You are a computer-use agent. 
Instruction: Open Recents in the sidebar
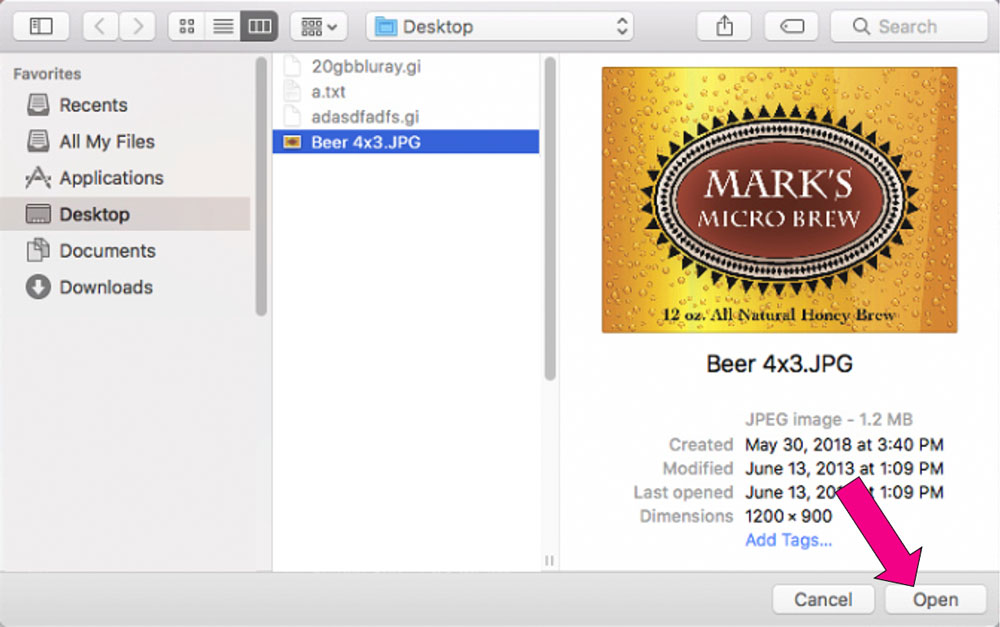point(125,105)
